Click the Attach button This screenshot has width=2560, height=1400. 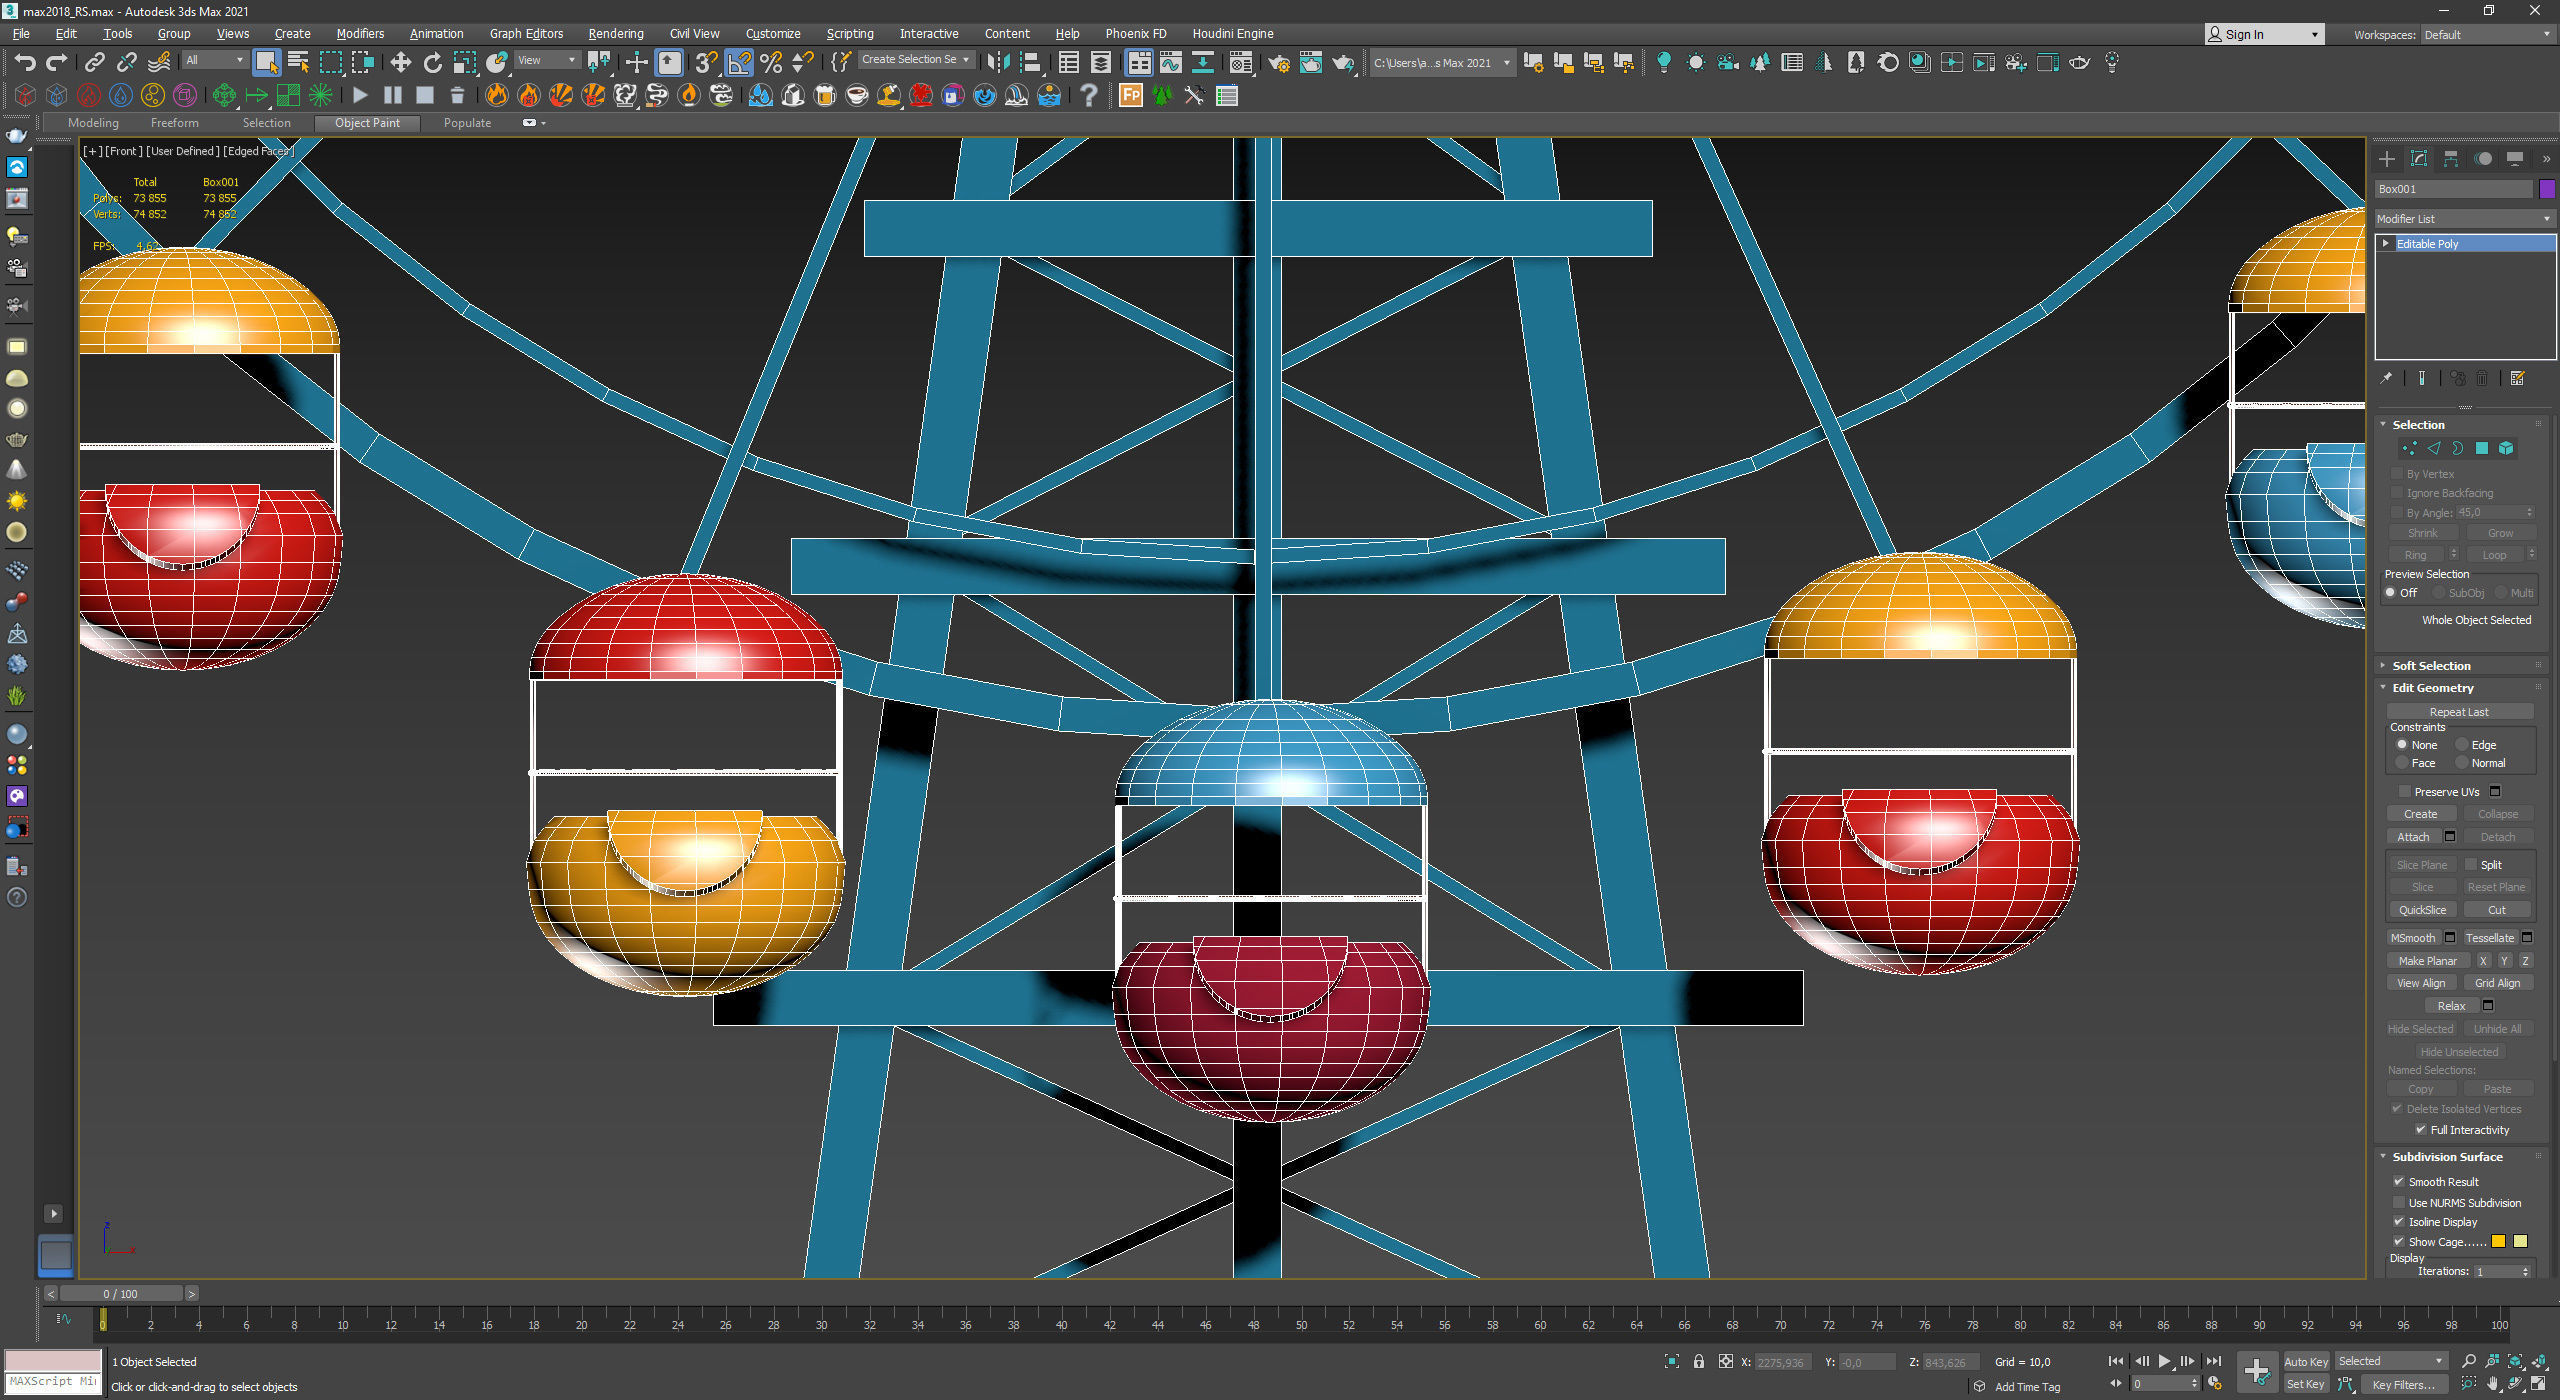(x=2413, y=837)
